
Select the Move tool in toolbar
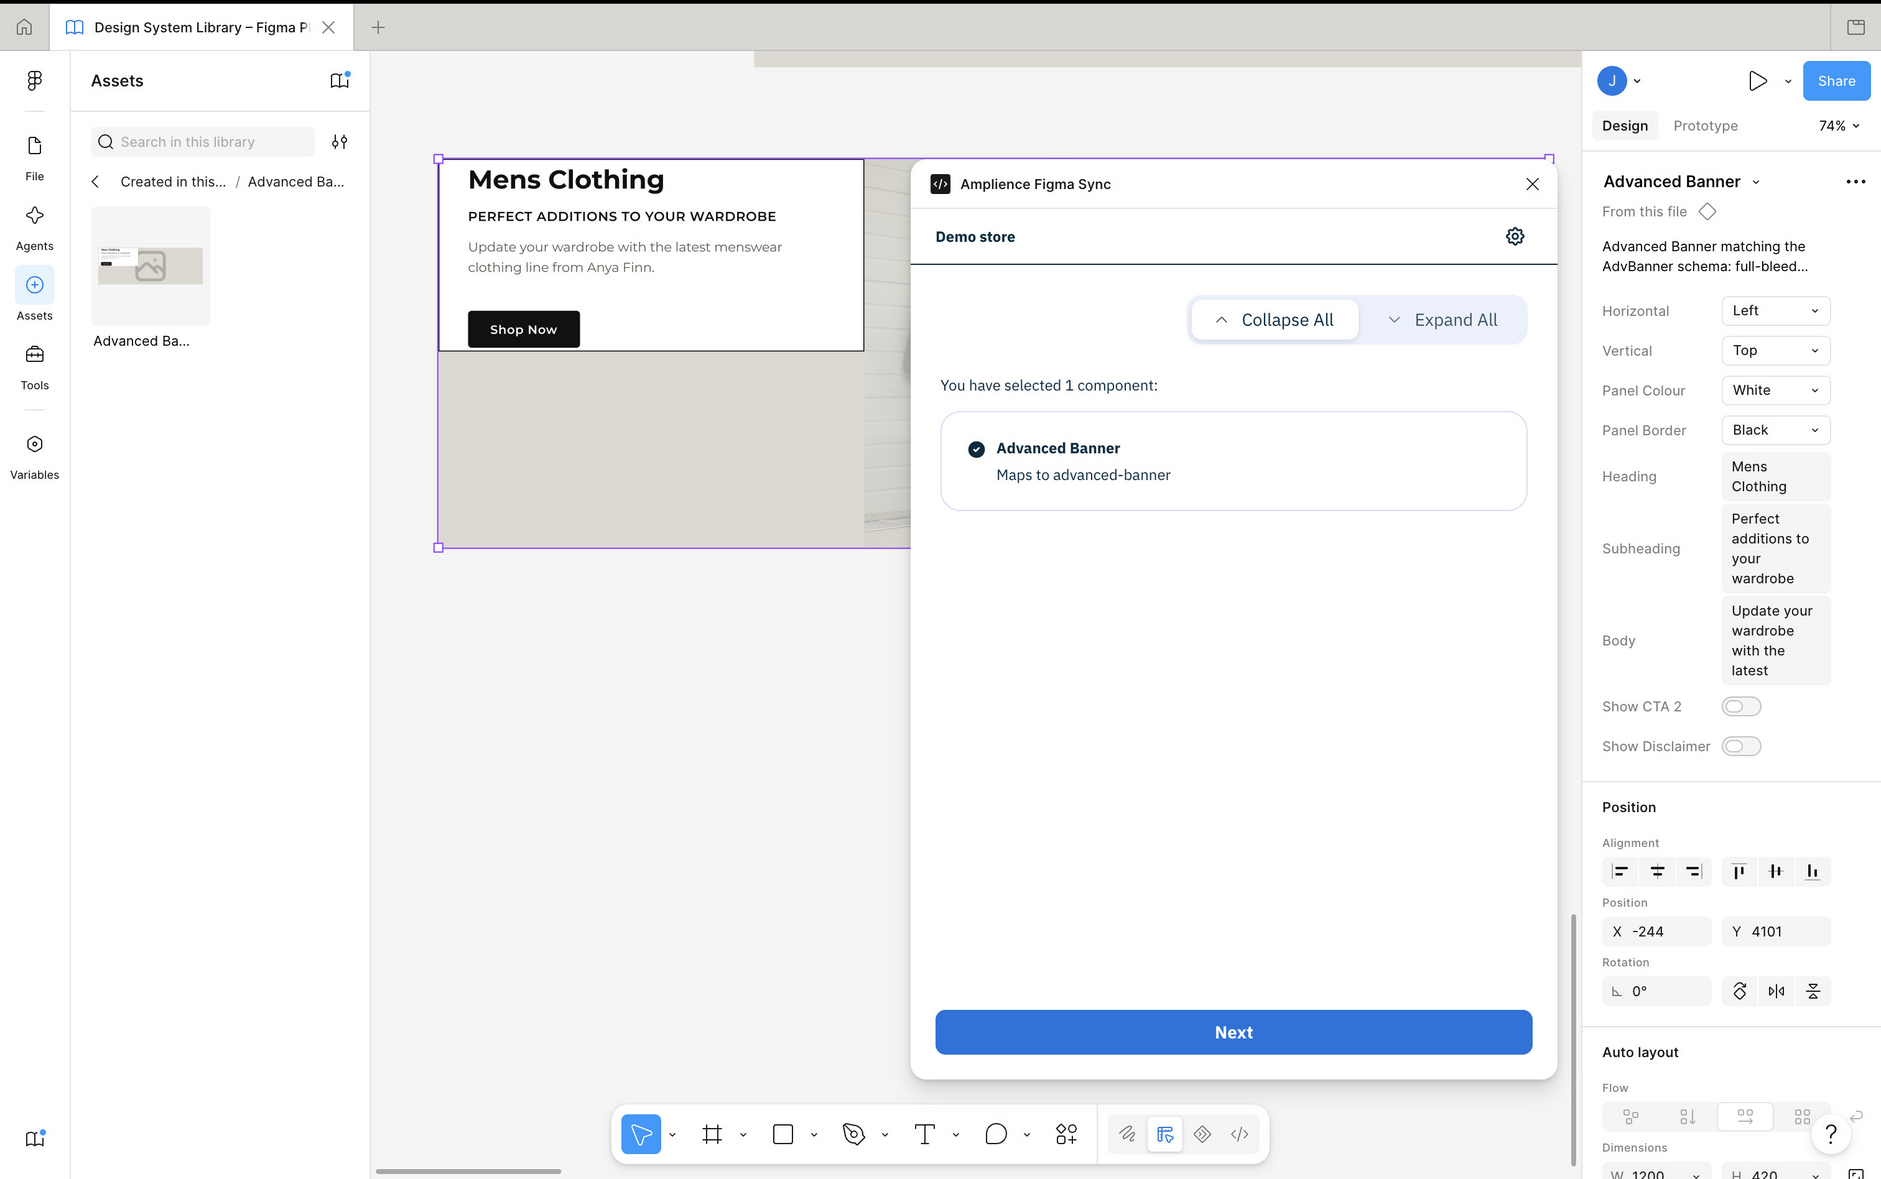(641, 1134)
